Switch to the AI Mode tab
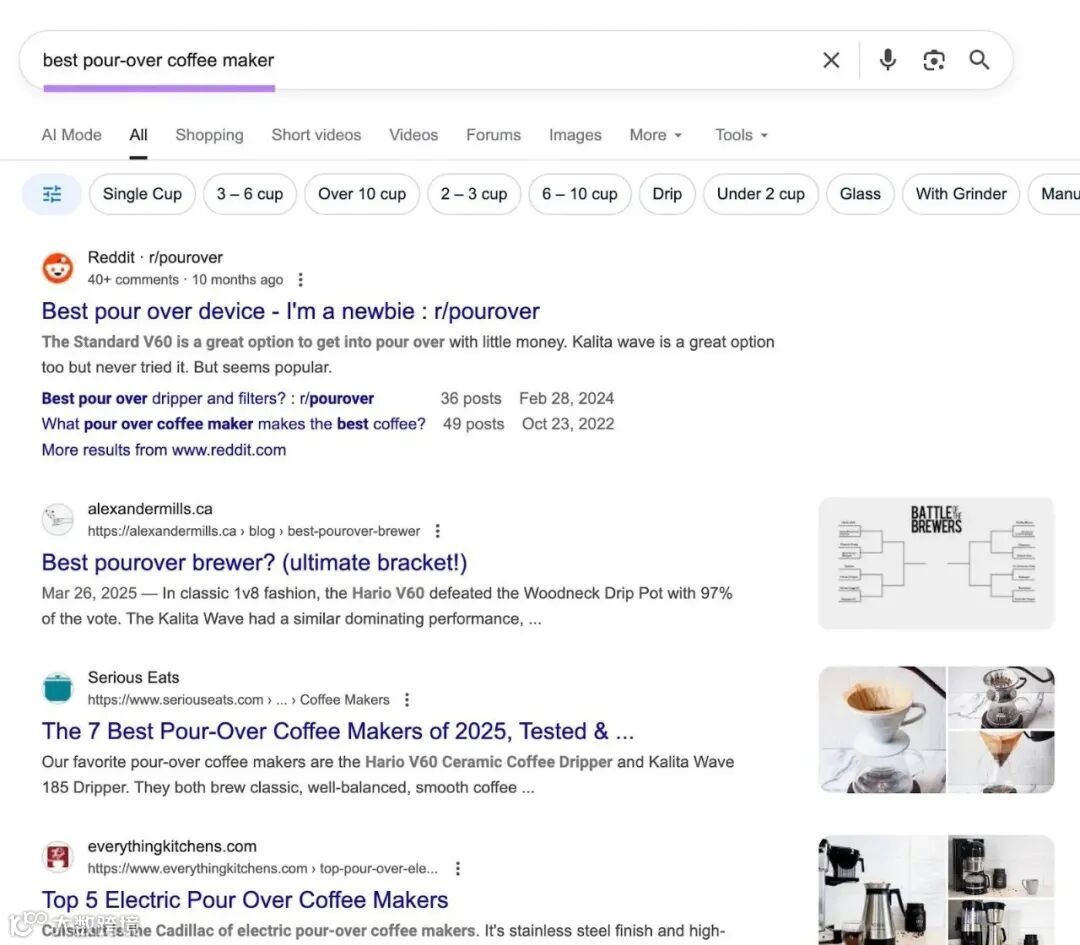Viewport: 1080px width, 945px height. point(72,135)
